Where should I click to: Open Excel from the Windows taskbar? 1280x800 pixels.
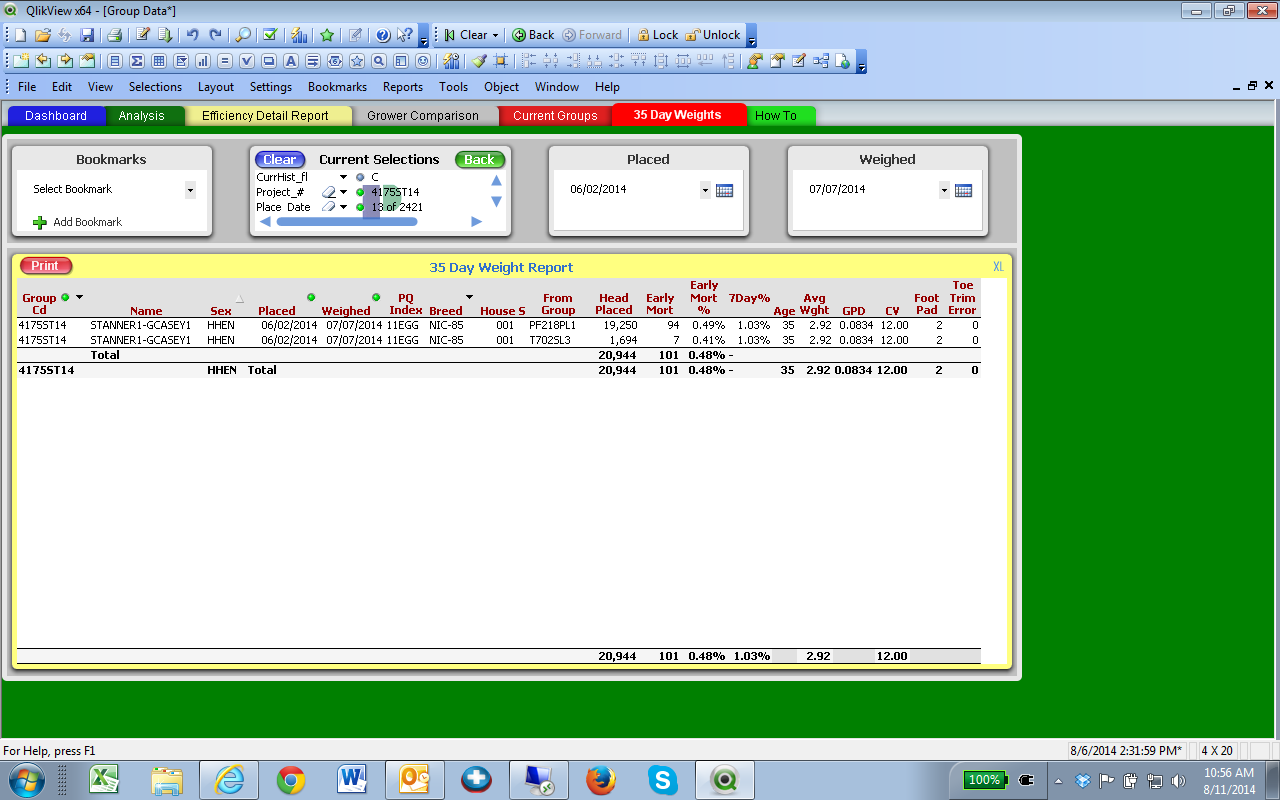[x=104, y=780]
